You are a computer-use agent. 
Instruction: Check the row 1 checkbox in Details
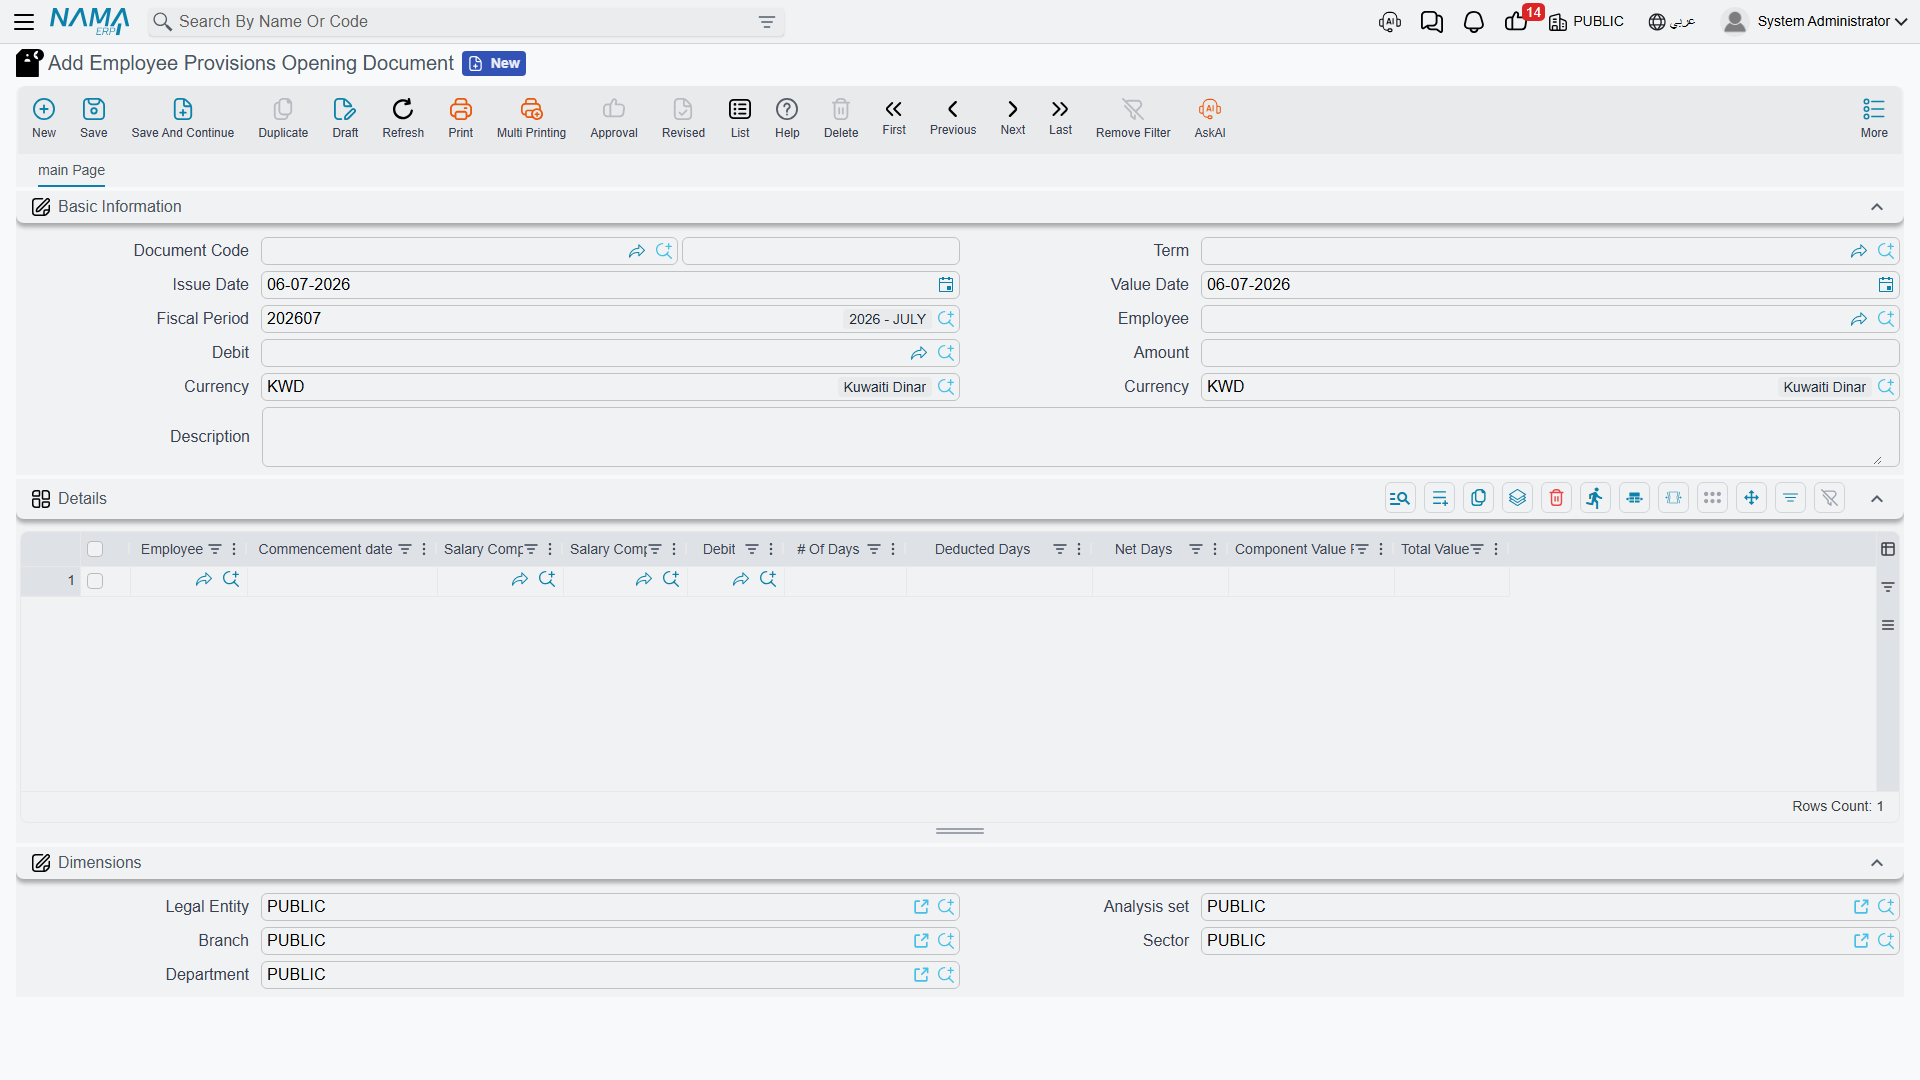(x=95, y=581)
